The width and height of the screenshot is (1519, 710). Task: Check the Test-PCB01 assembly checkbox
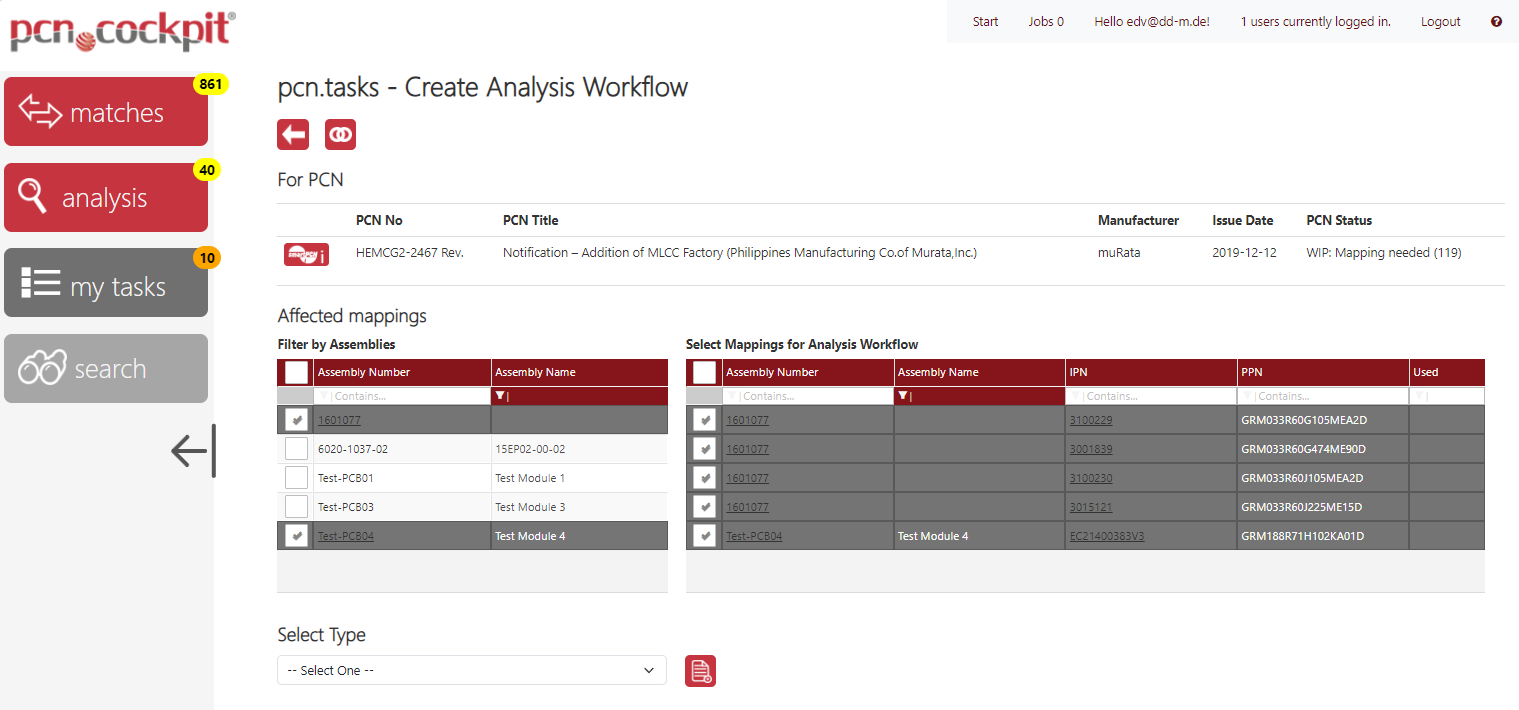296,478
